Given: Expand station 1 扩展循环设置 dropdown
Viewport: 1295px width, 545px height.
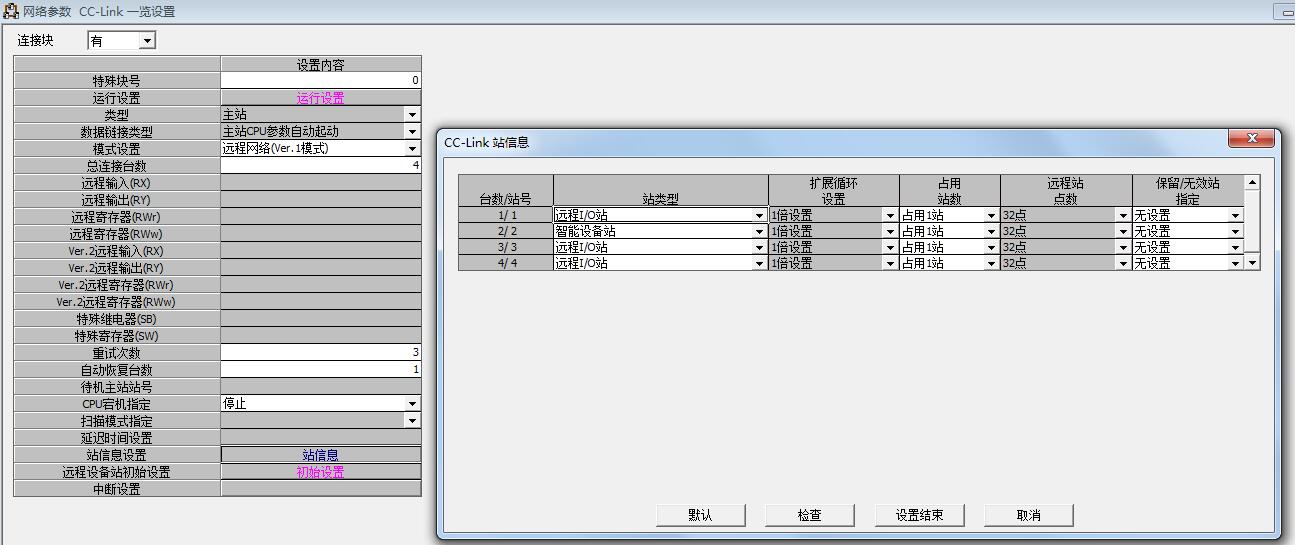Looking at the screenshot, I should [890, 216].
